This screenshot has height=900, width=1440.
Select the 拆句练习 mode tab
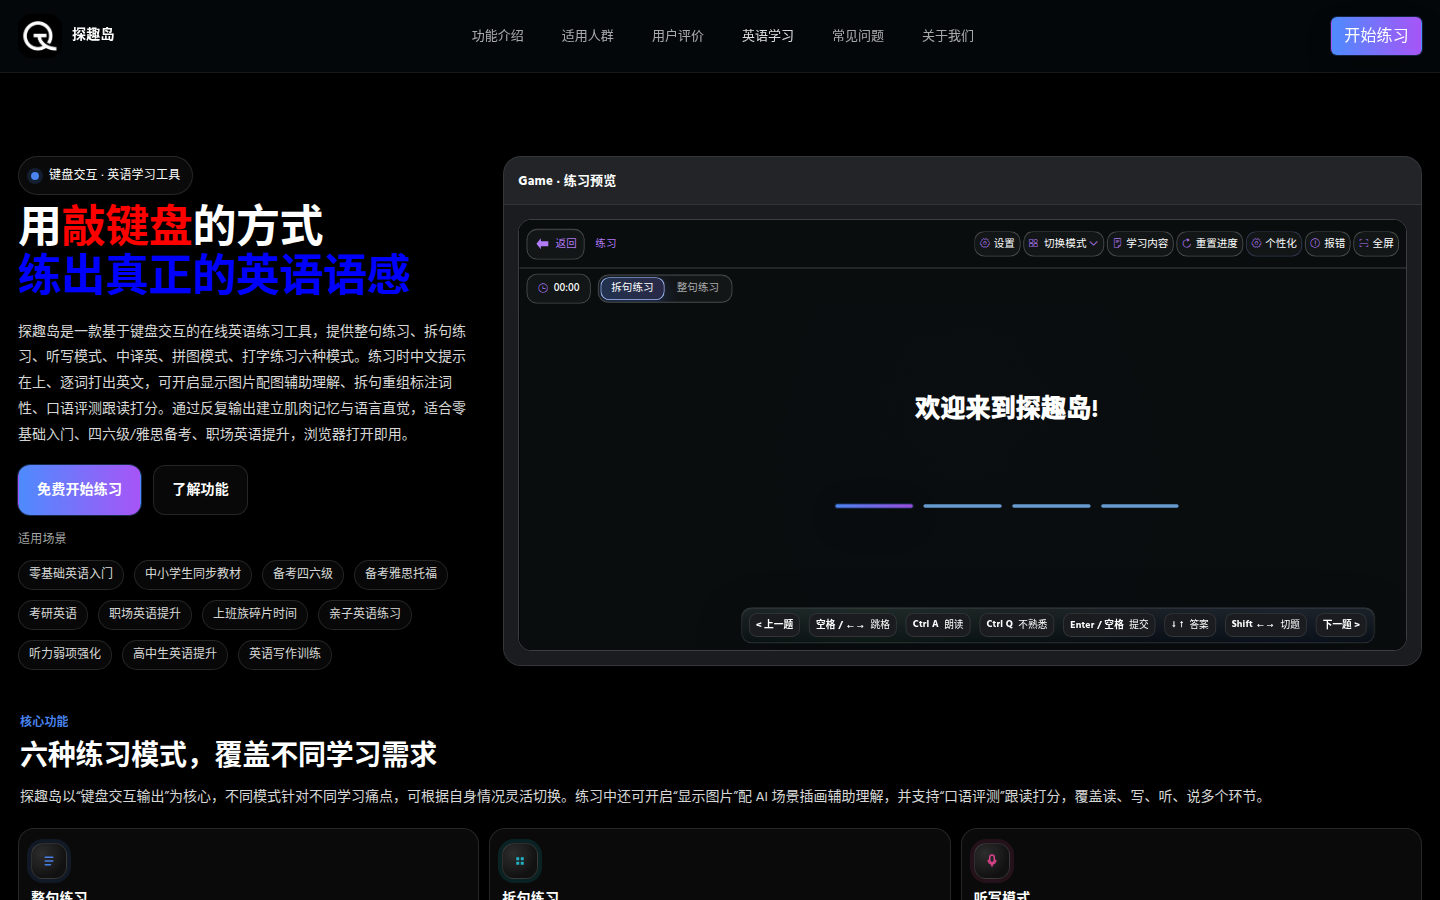632,288
